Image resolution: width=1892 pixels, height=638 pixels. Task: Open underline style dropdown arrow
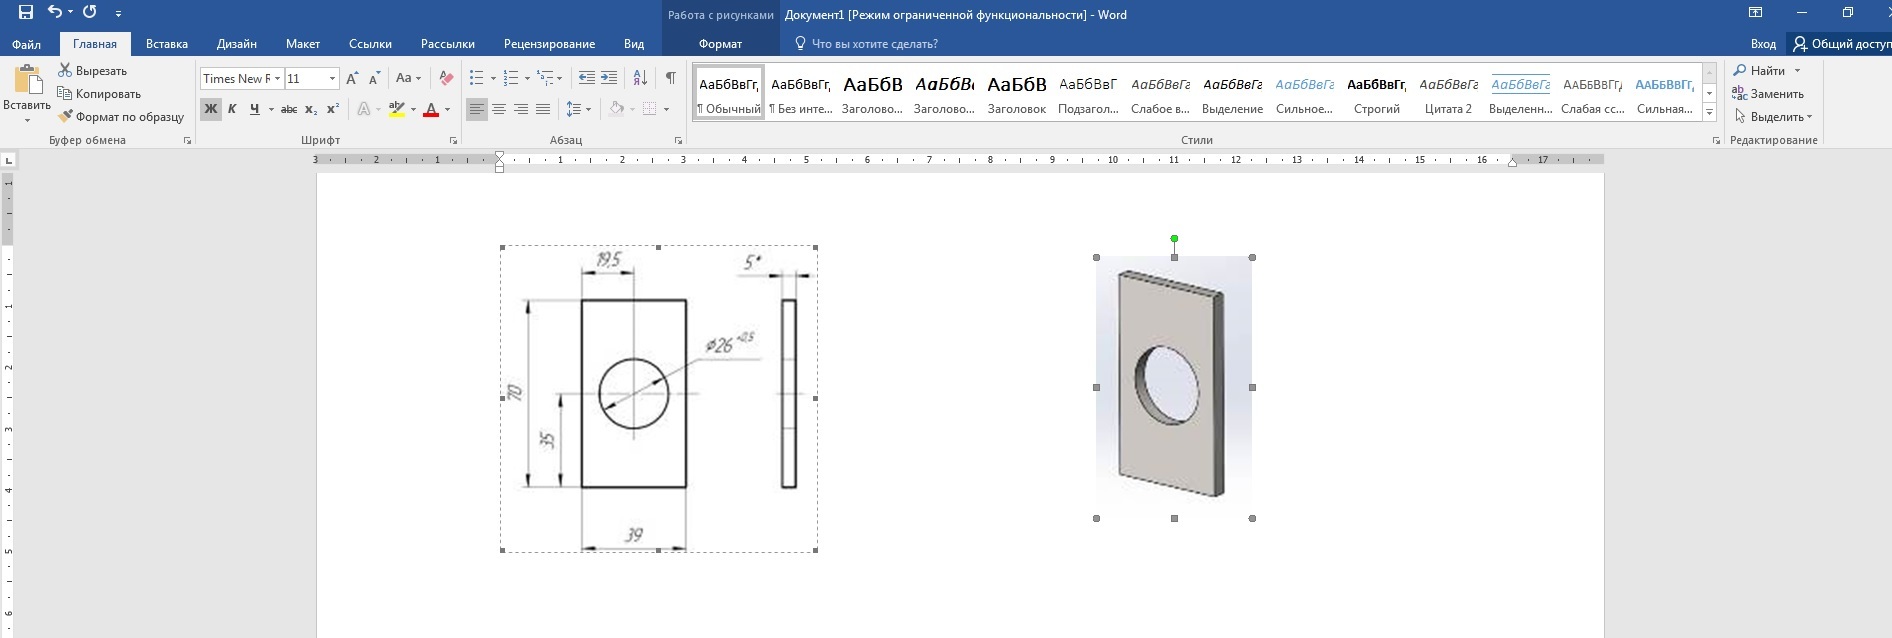pos(271,109)
